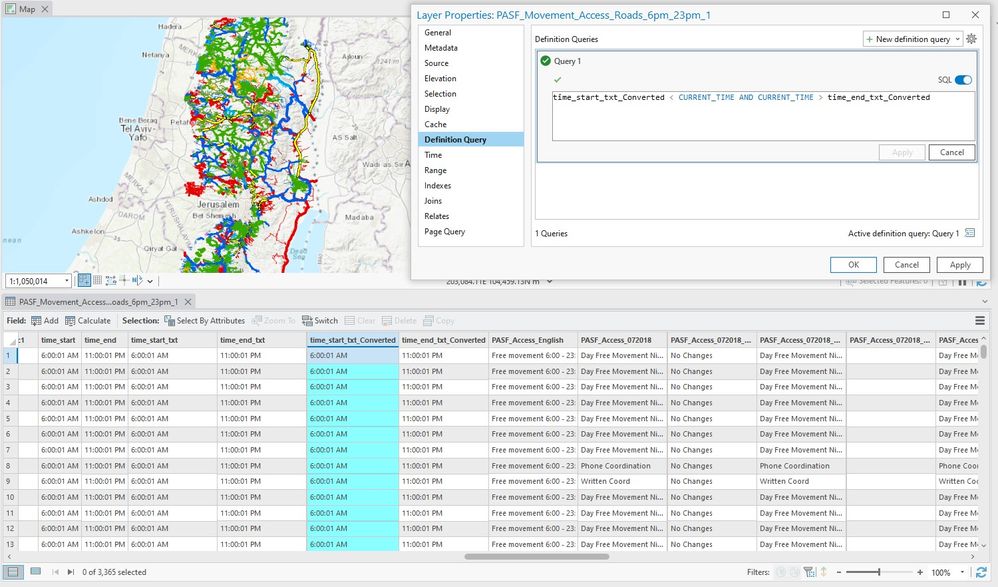998x587 pixels.
Task: Open the map scale dropdown
Action: 67,281
